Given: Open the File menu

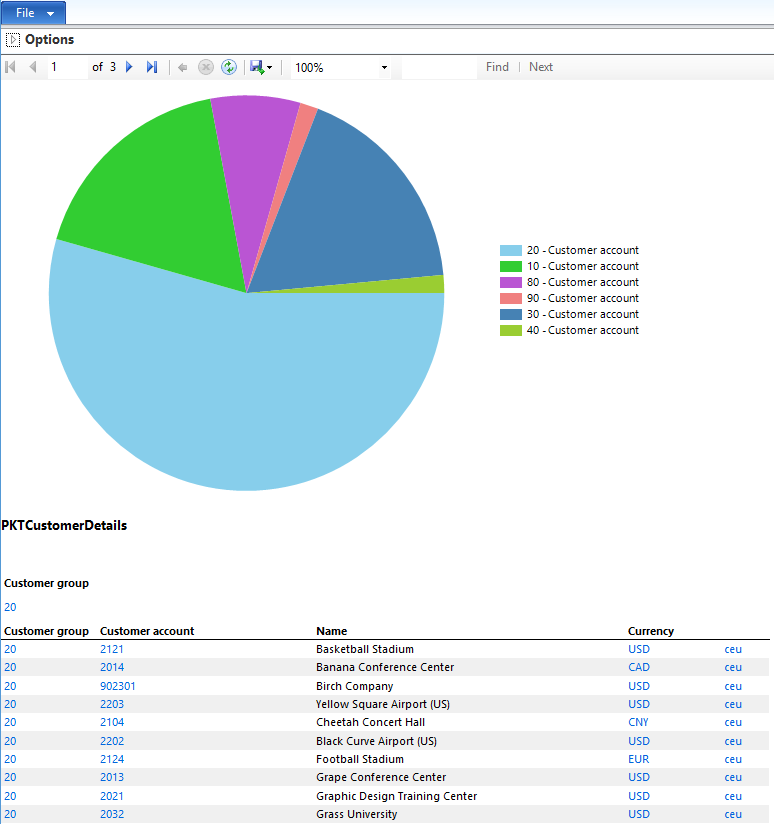Looking at the screenshot, I should pos(34,13).
